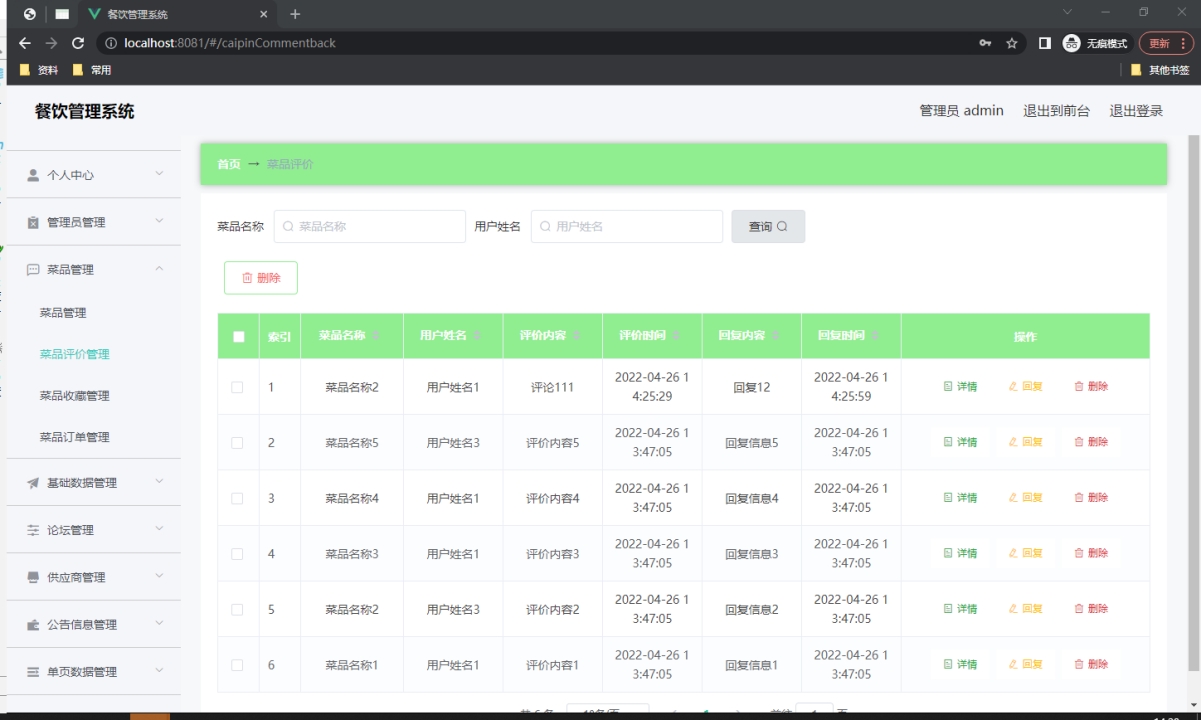Open 菜品评价管理 submenu item
Screen dimensions: 1201x720
click(x=75, y=354)
